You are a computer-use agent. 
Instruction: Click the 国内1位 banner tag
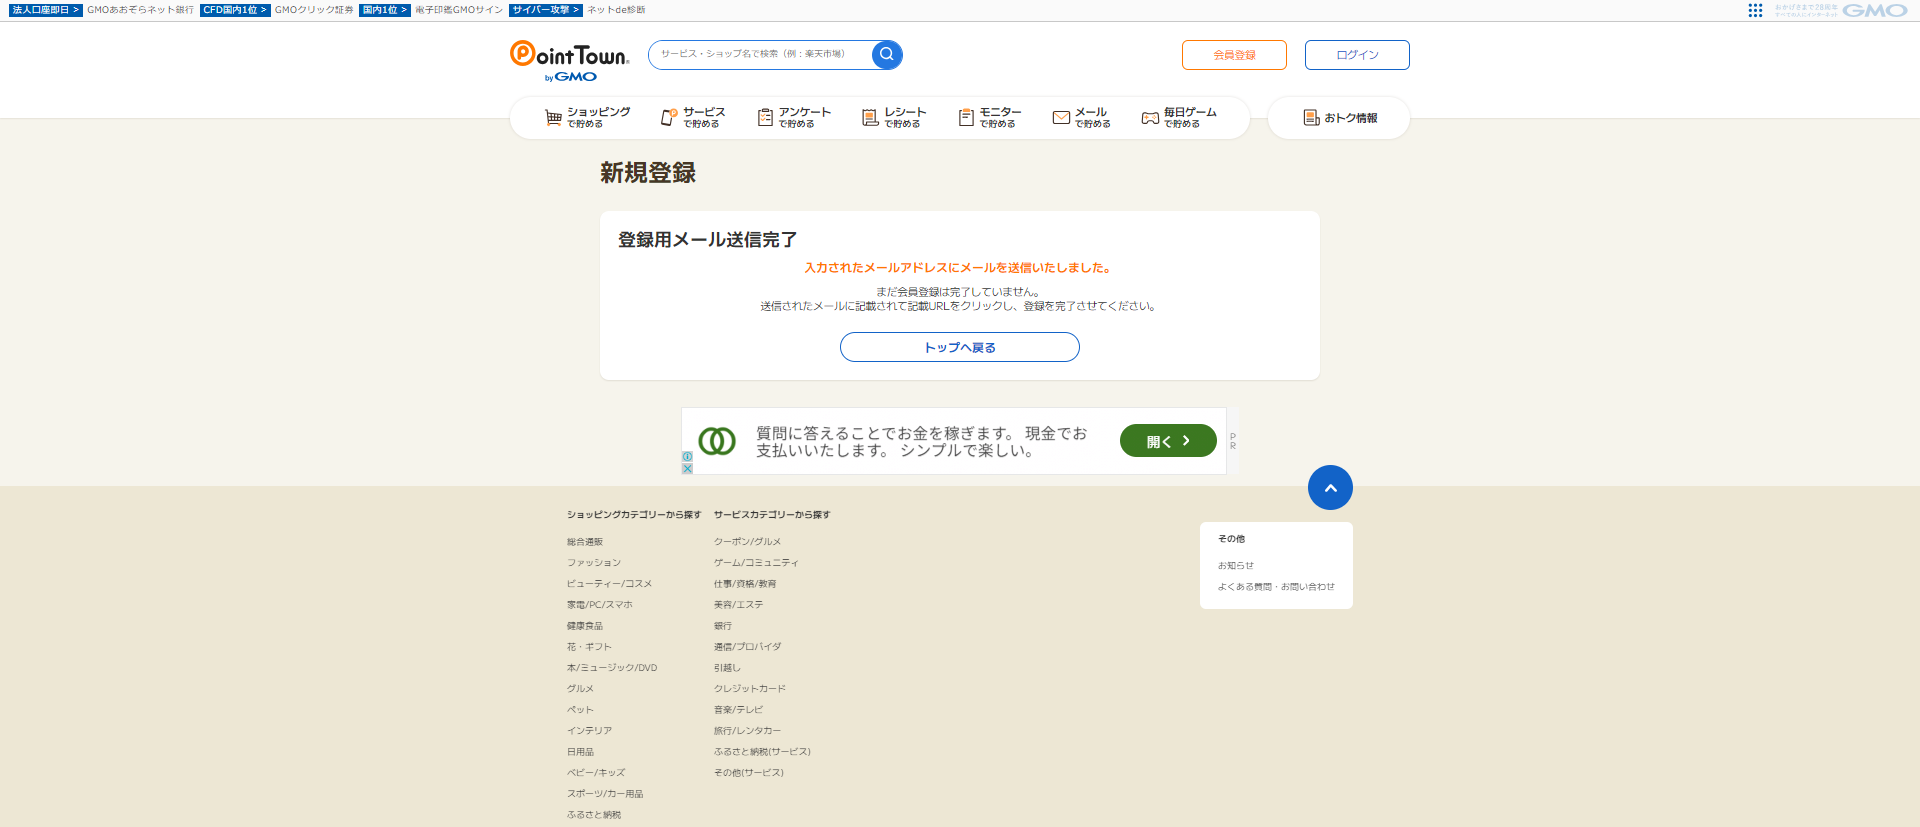click(385, 10)
